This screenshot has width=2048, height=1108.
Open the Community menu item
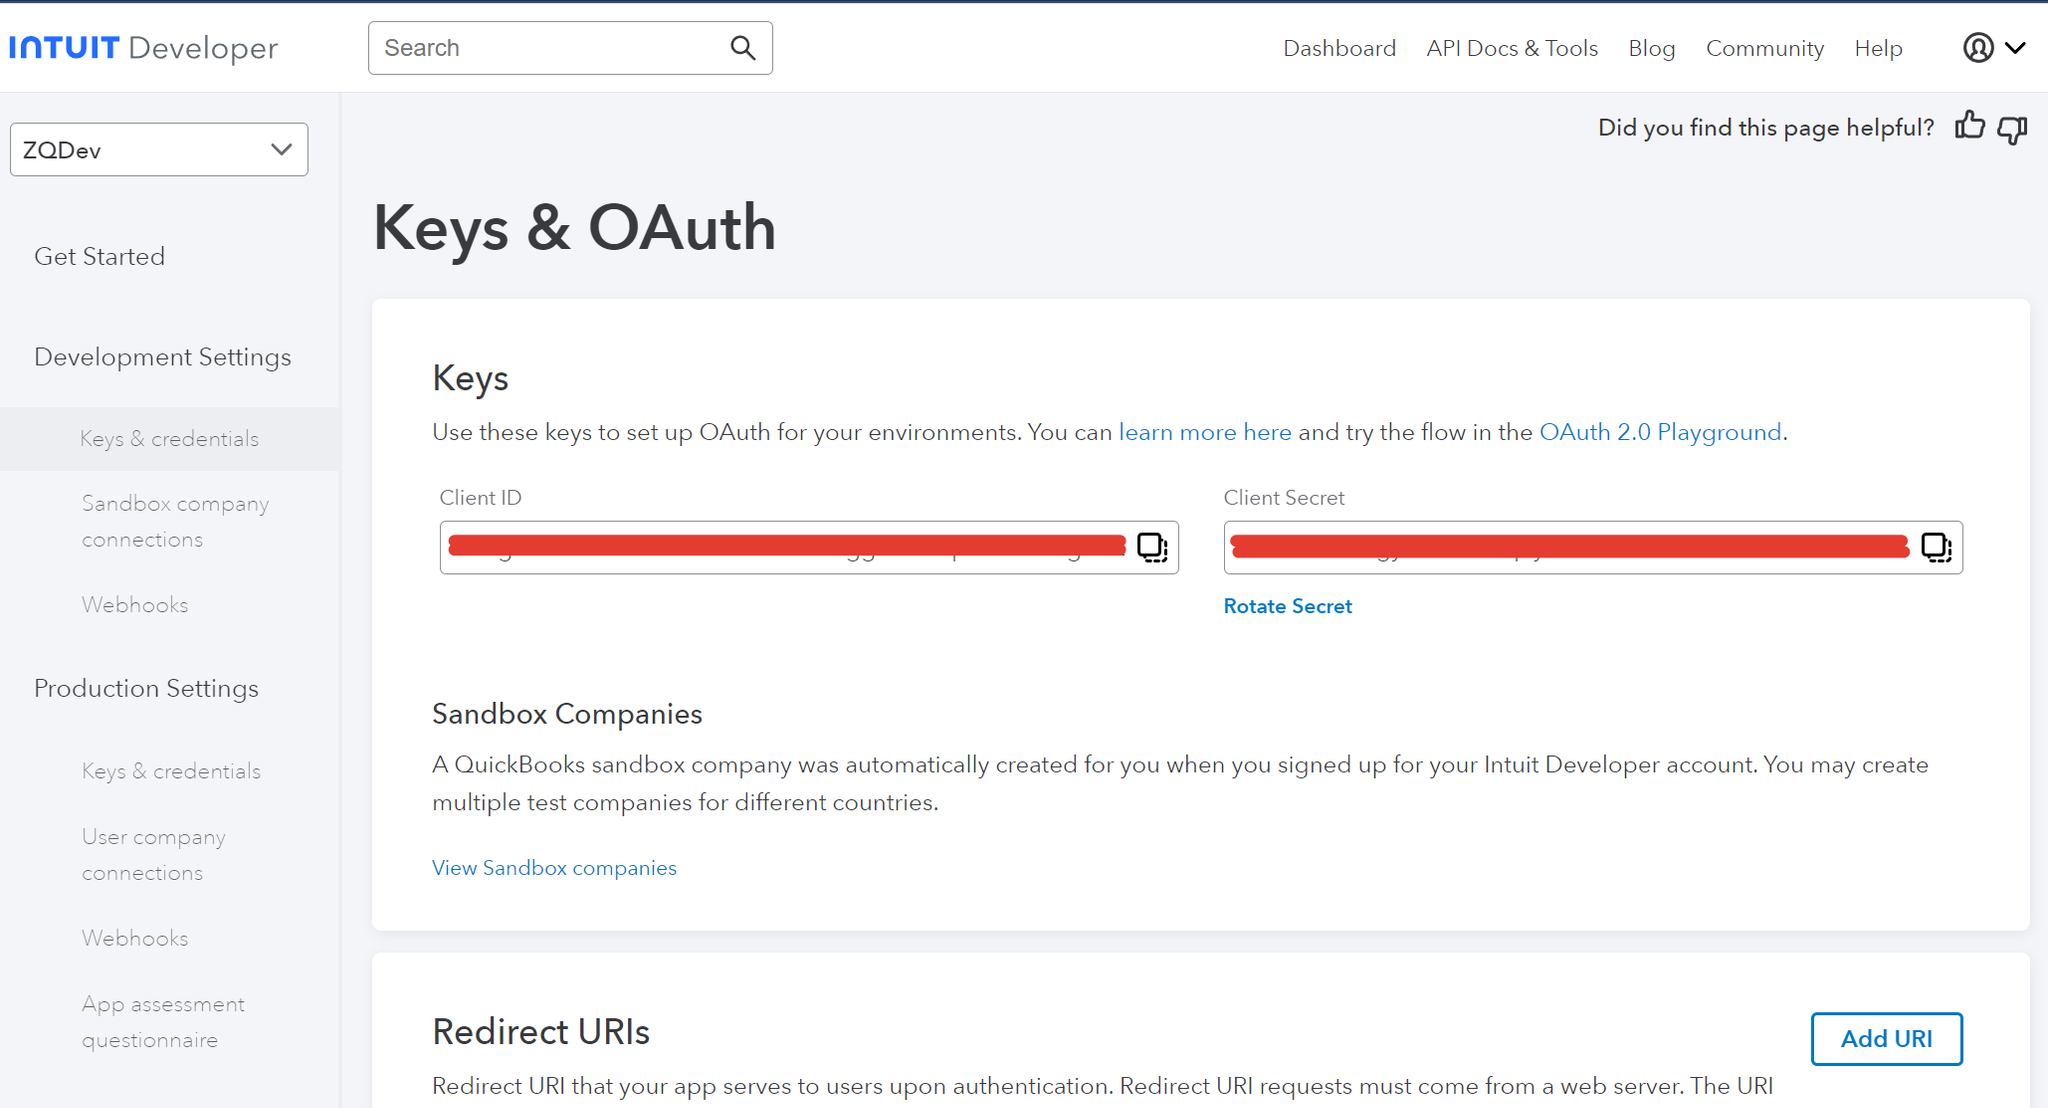click(1765, 48)
